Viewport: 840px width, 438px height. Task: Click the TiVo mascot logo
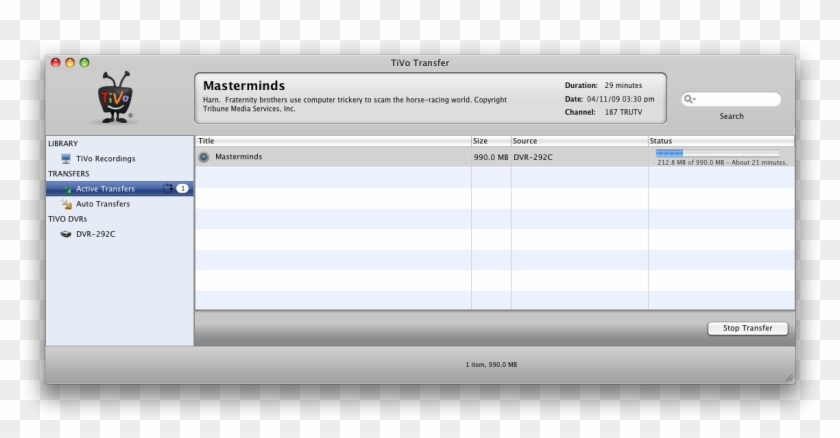pyautogui.click(x=114, y=99)
